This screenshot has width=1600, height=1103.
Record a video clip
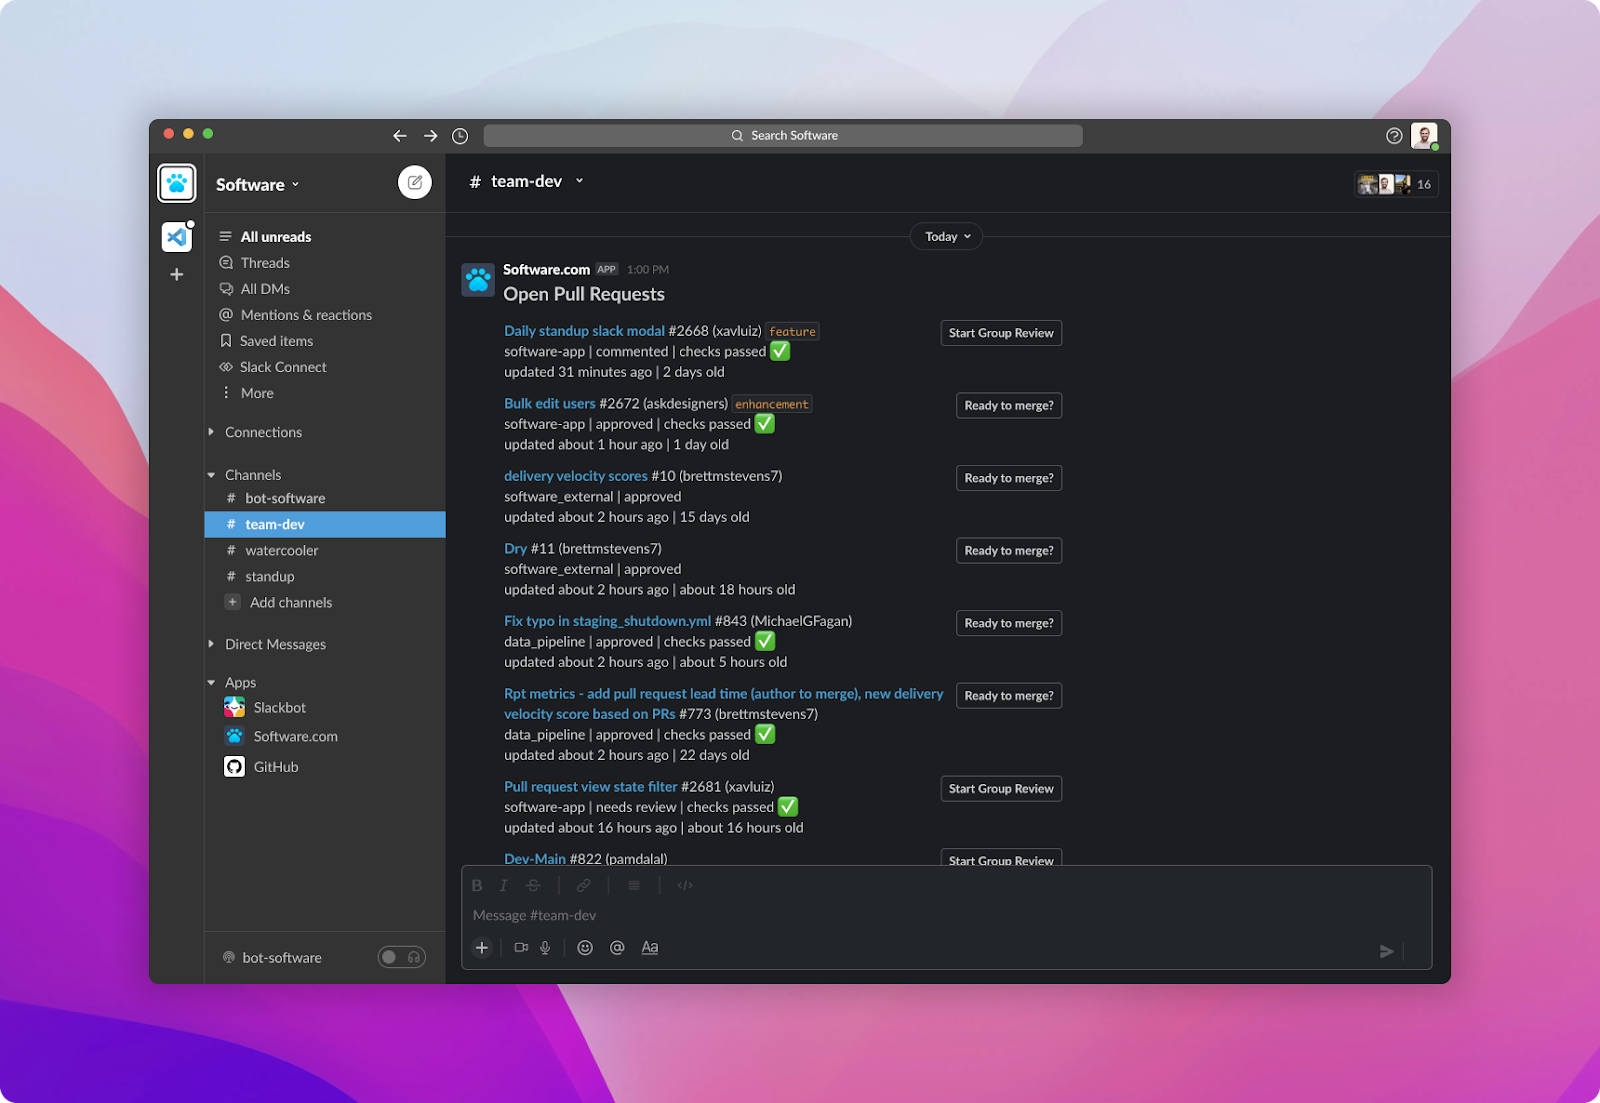point(521,948)
